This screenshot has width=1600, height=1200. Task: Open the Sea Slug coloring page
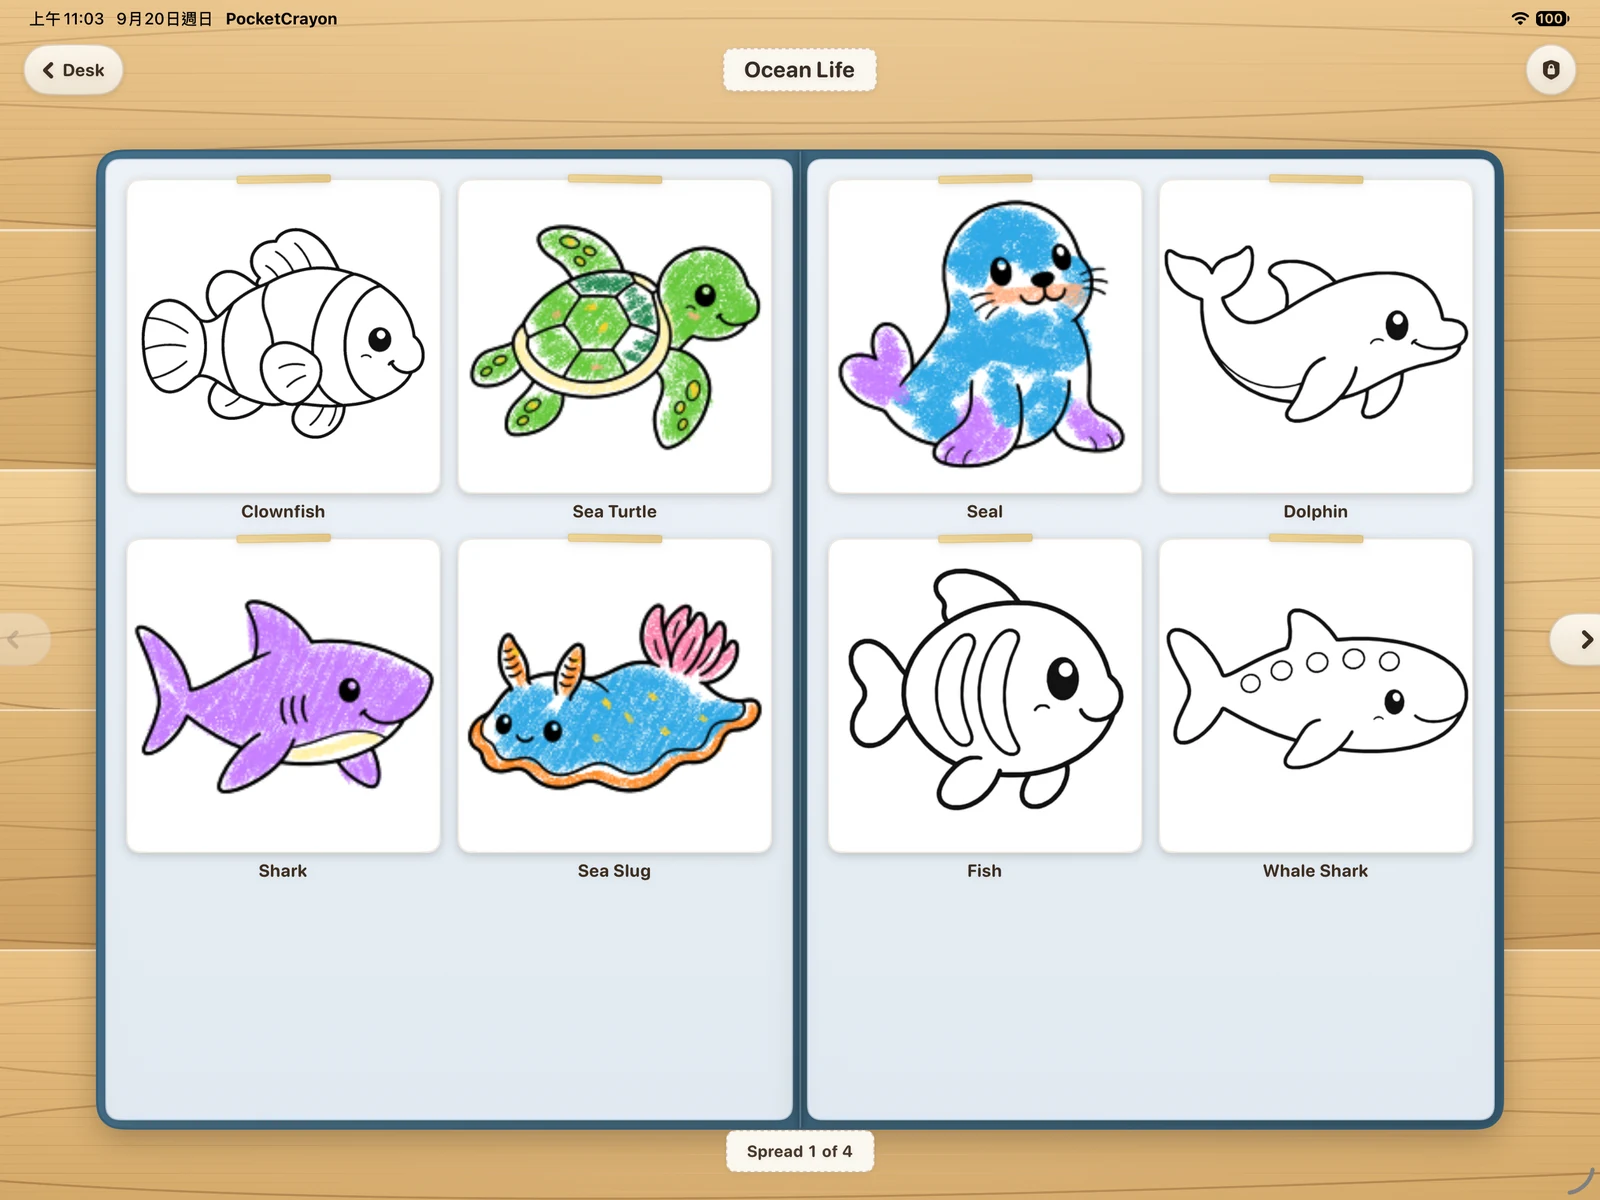614,696
